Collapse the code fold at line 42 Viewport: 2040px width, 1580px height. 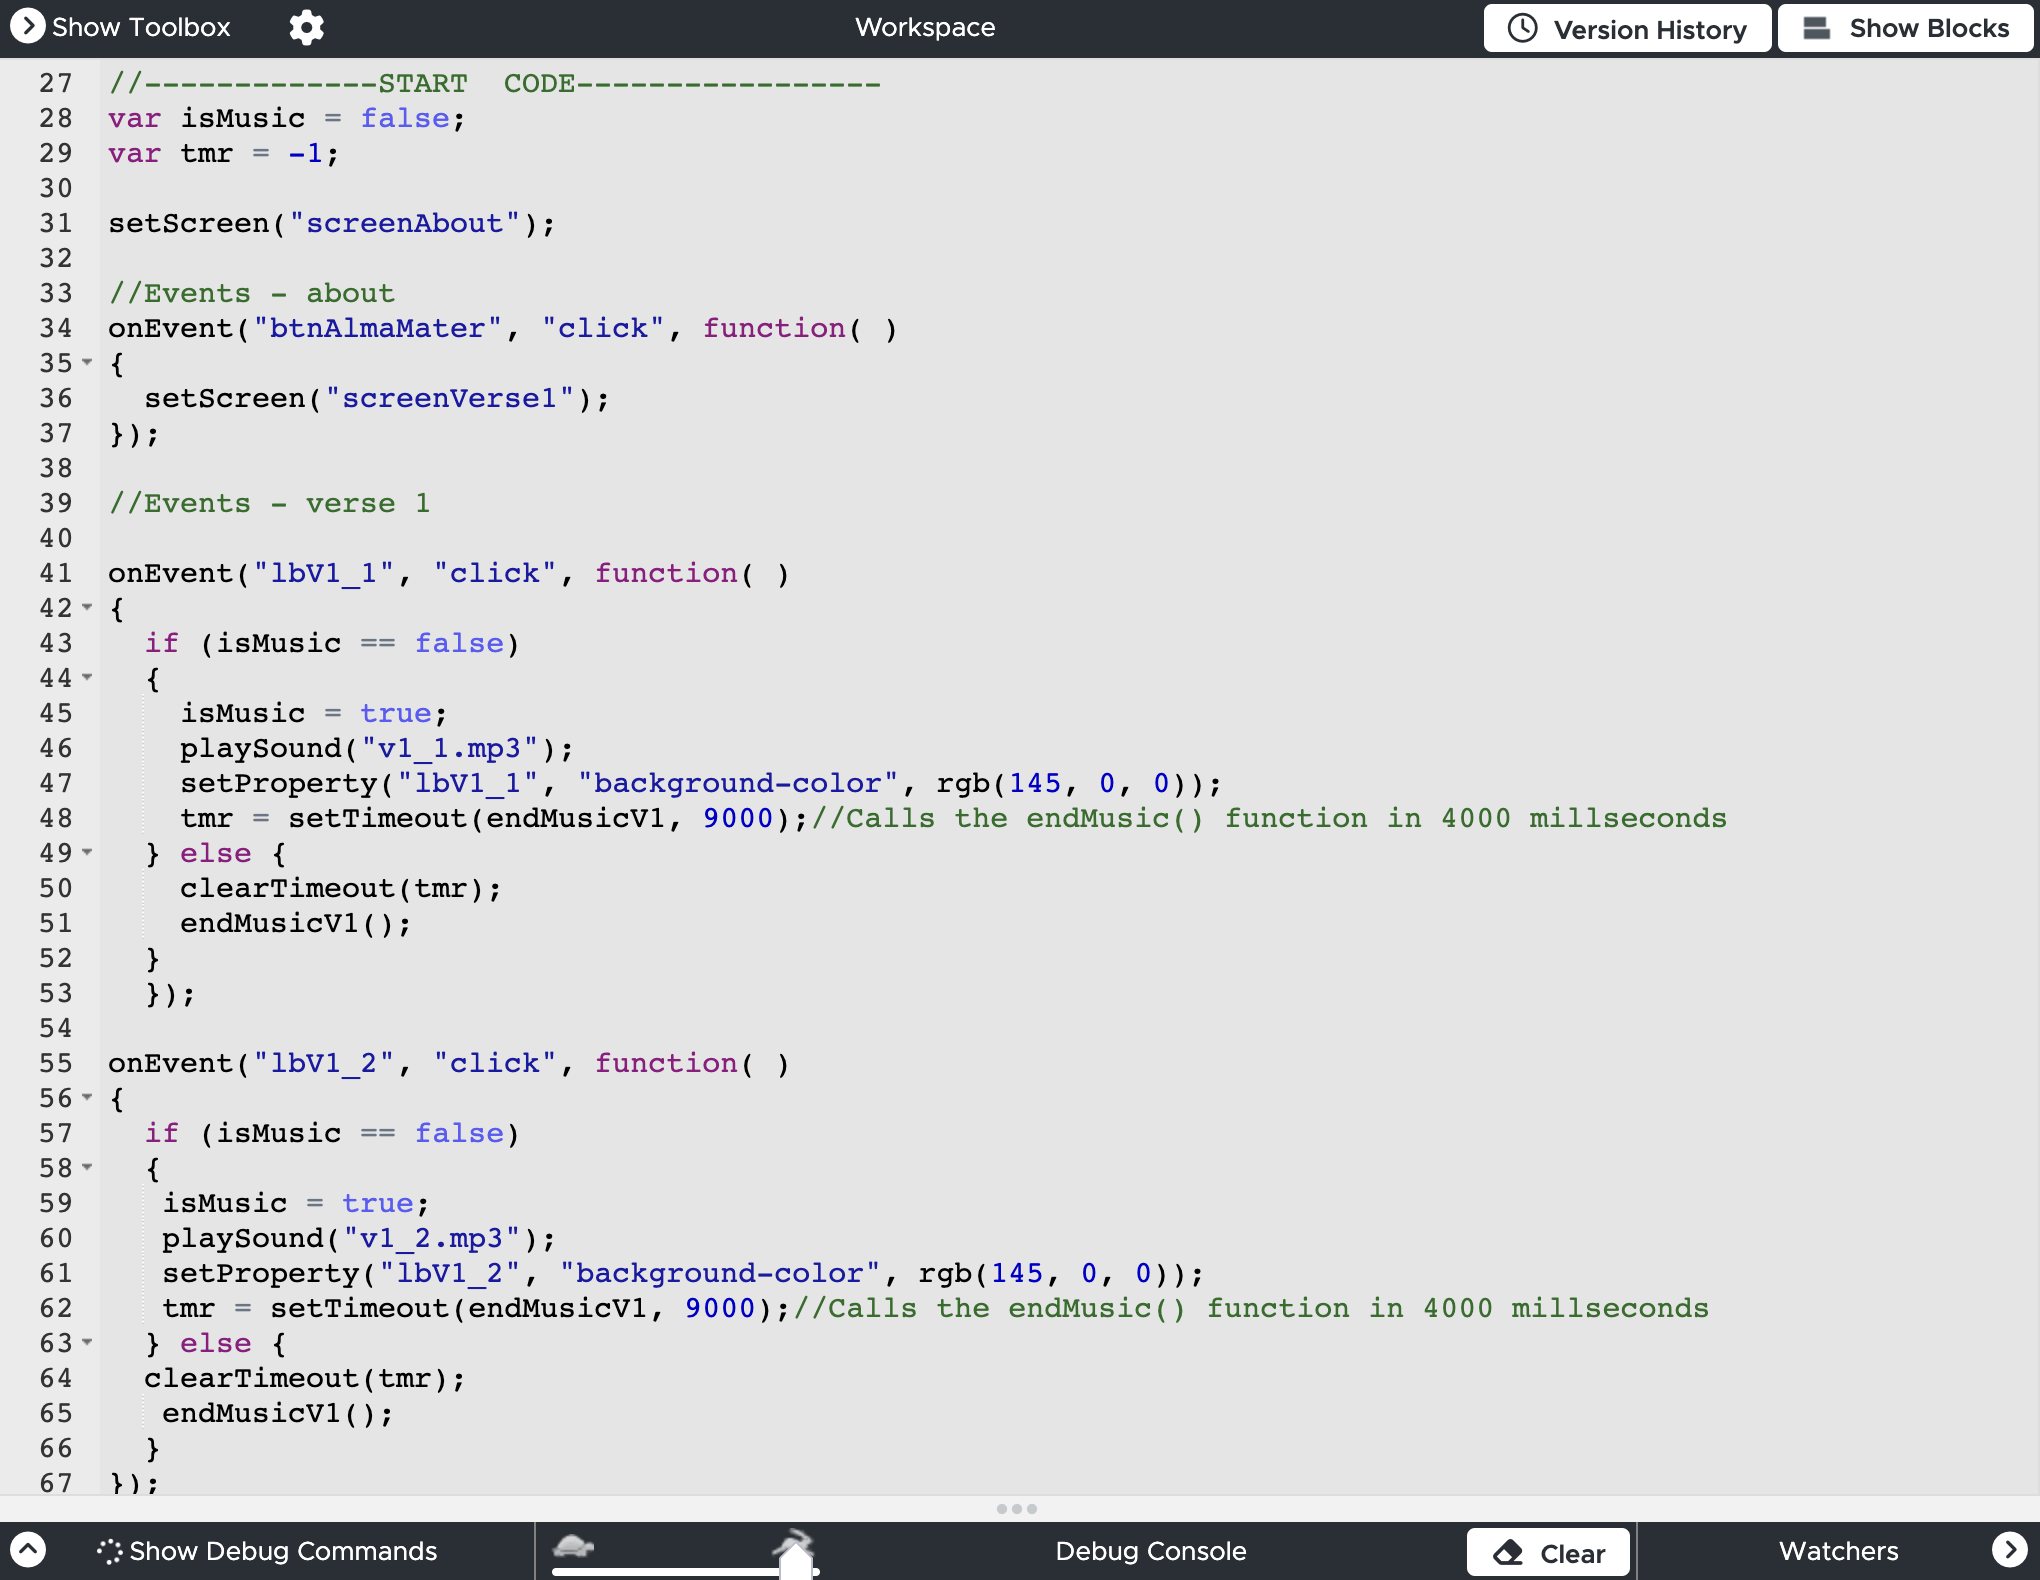87,607
